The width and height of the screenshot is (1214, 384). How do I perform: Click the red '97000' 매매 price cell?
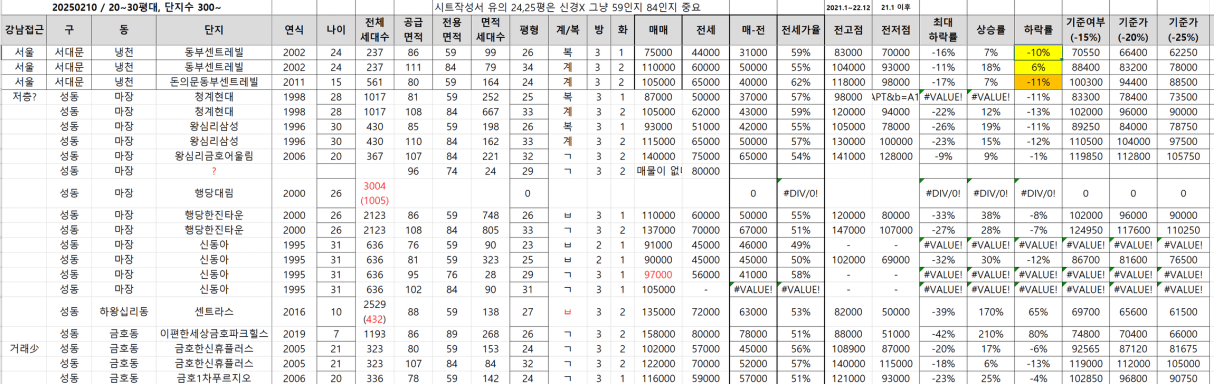(658, 274)
